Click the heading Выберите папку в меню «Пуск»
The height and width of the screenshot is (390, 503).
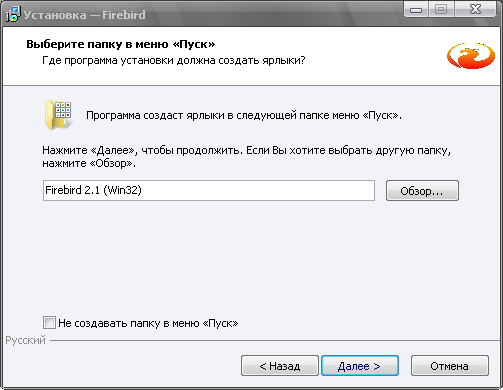(121, 44)
